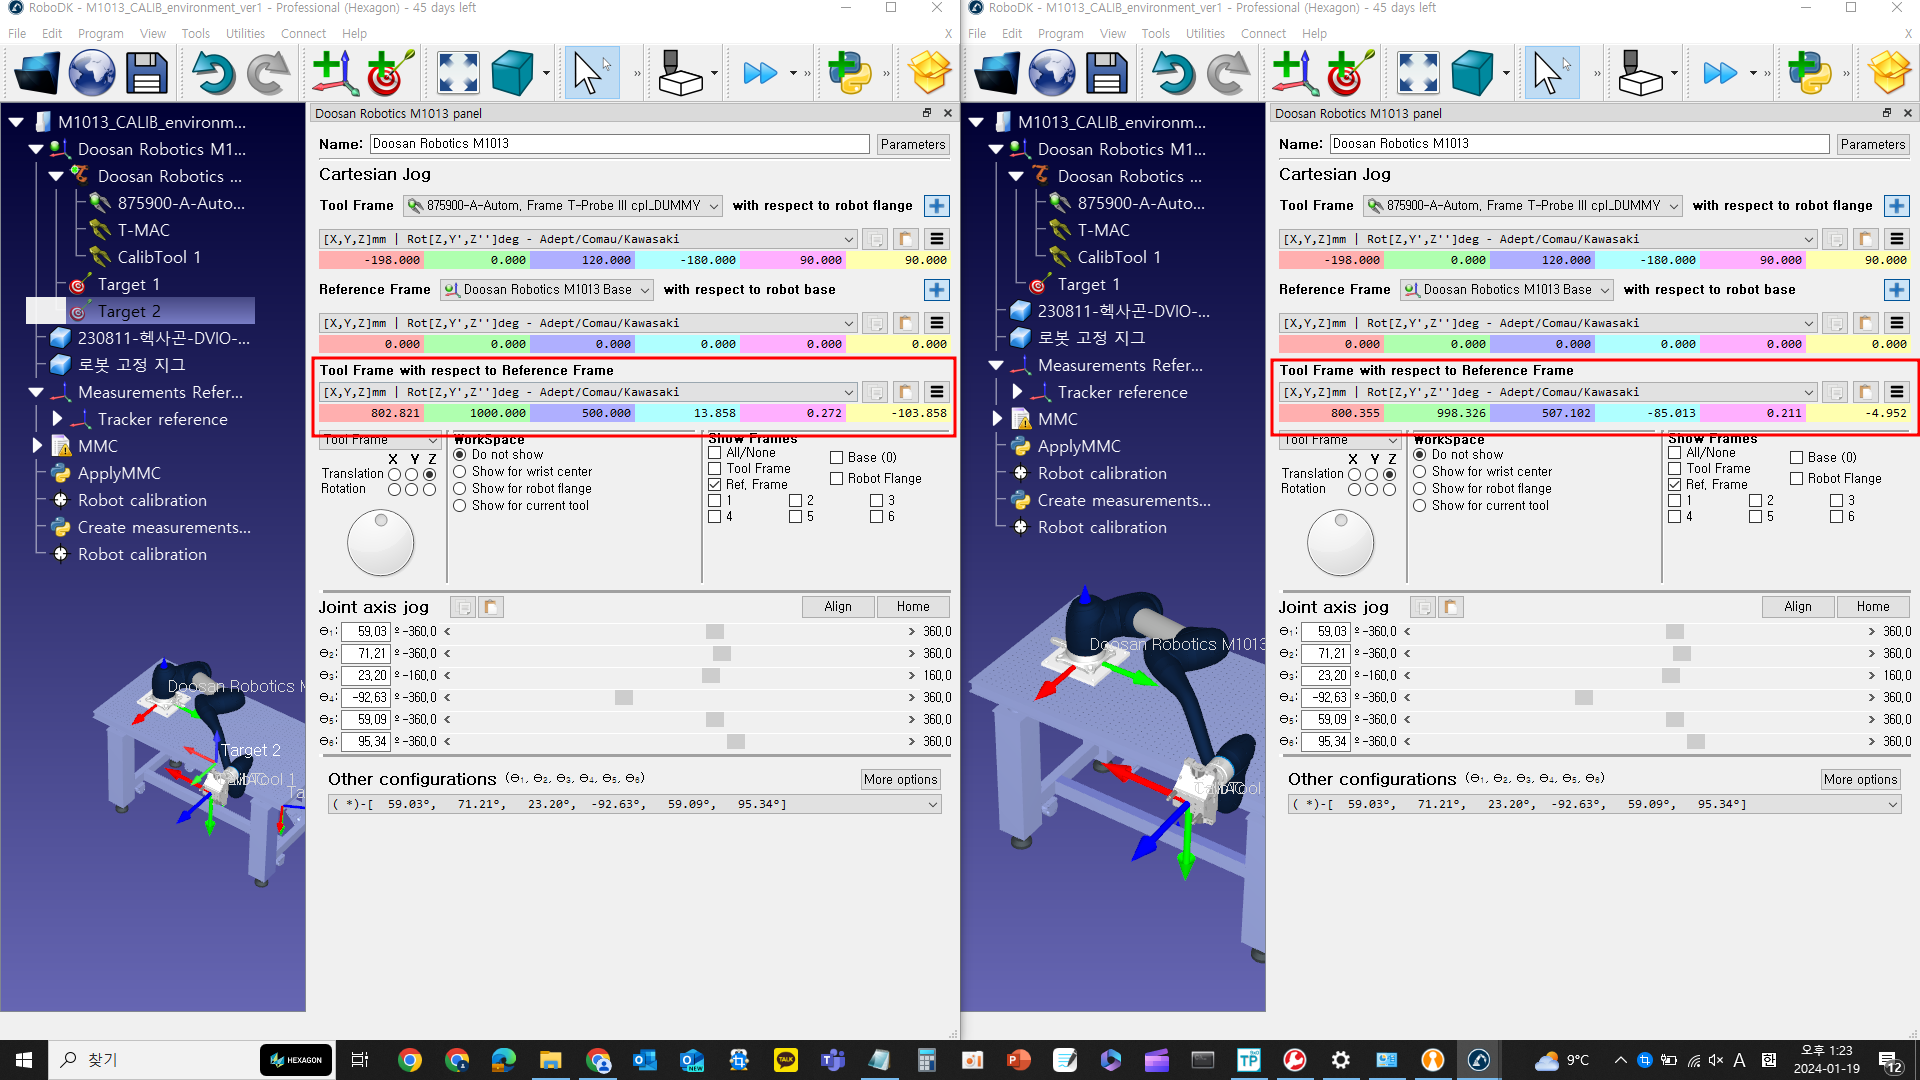Open Connect menu in right window
The image size is (1920, 1080).
[x=1263, y=33]
